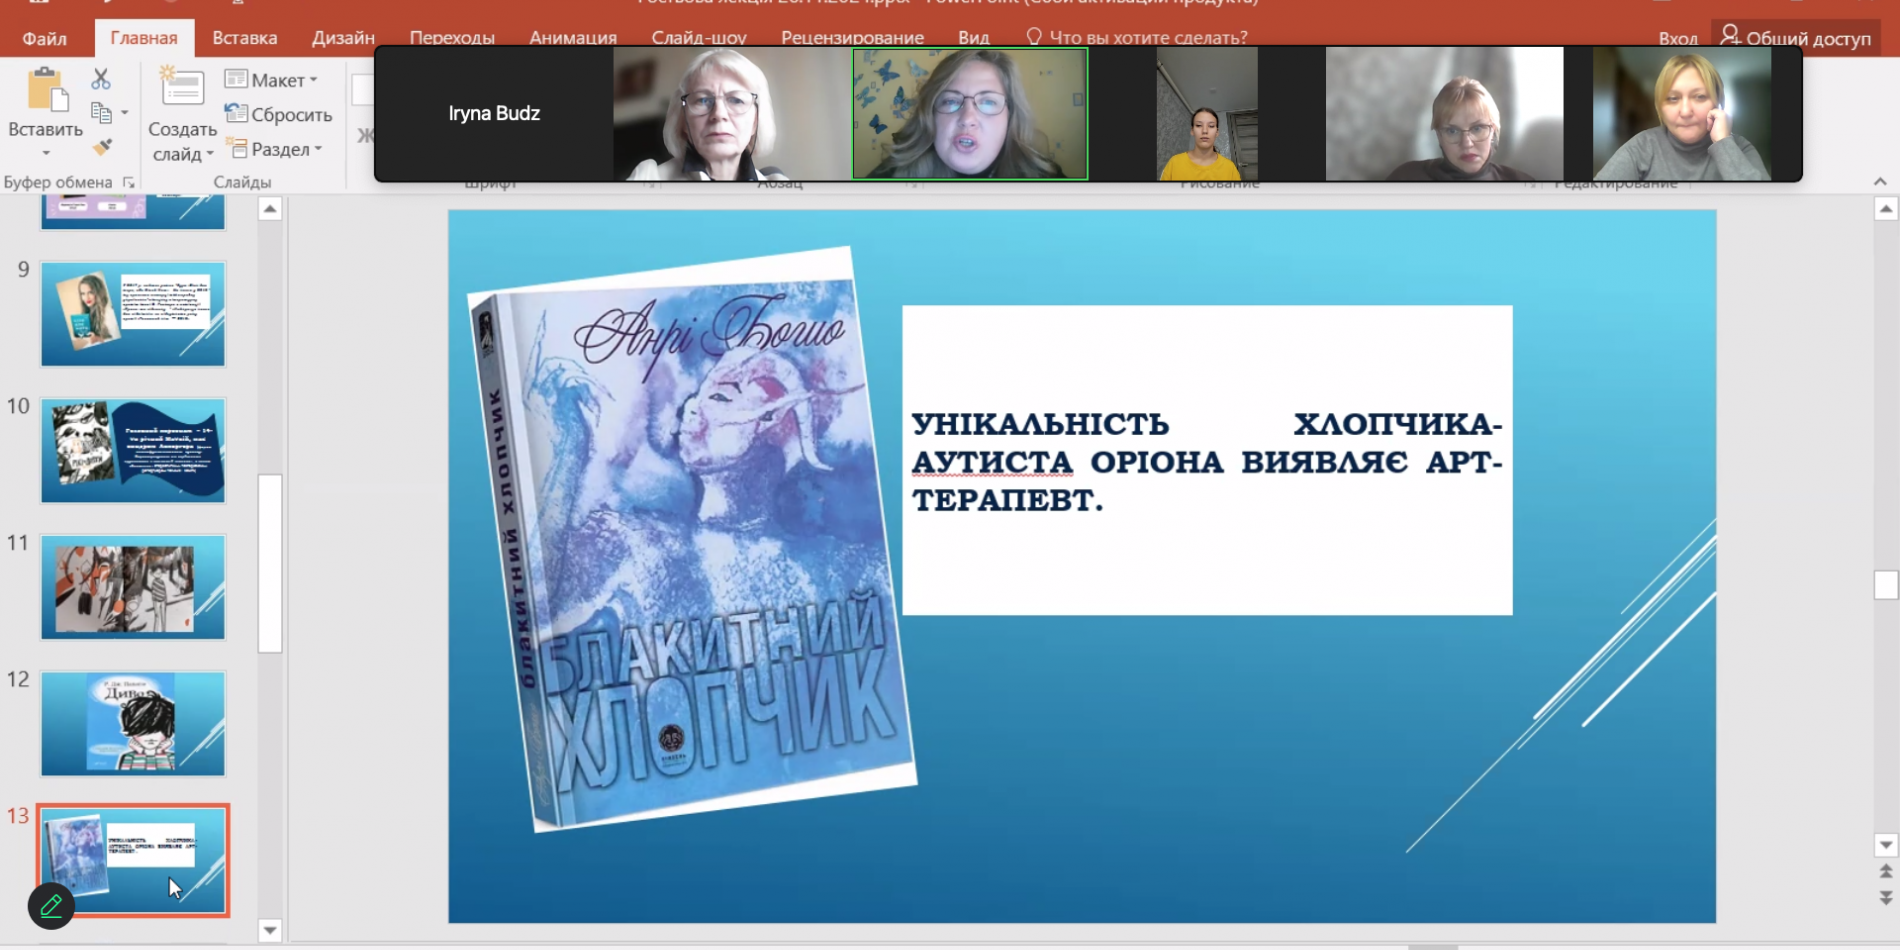Open the Буфер обмена dialog launcher
The height and width of the screenshot is (950, 1900).
(x=129, y=182)
